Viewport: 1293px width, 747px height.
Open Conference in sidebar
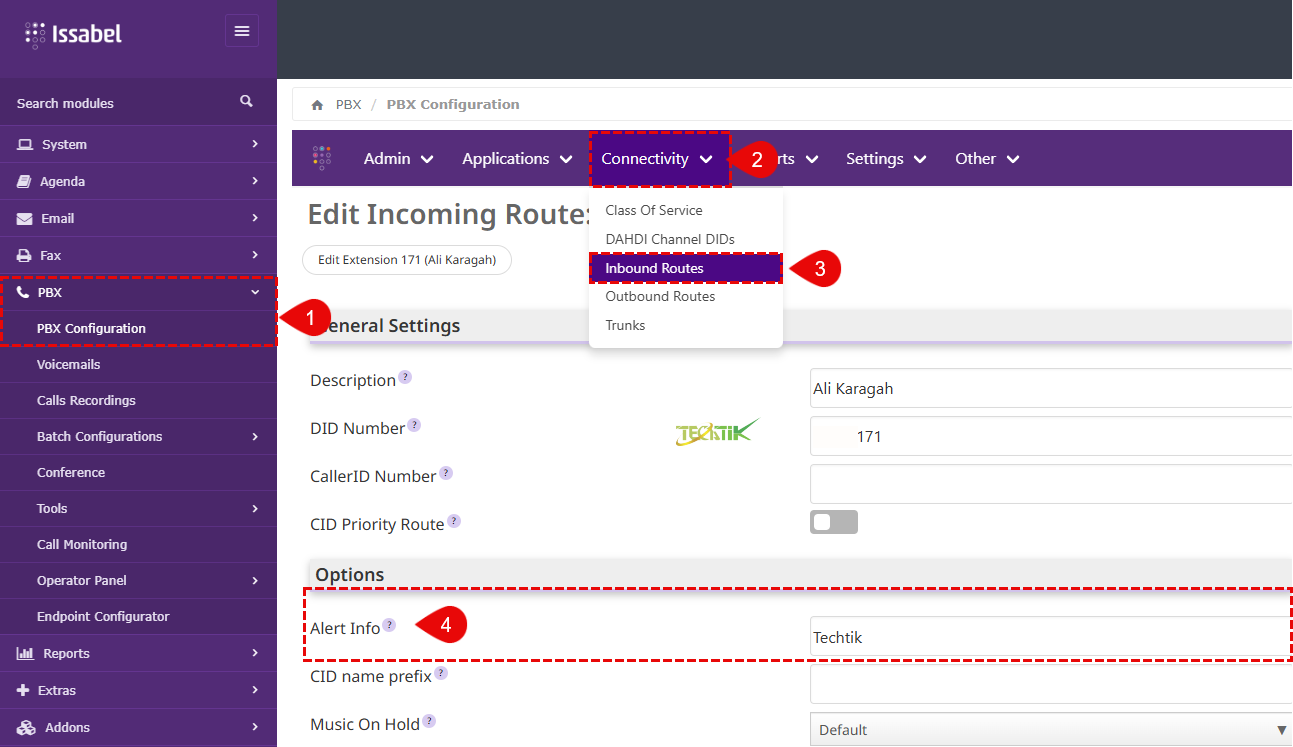pyautogui.click(x=70, y=472)
